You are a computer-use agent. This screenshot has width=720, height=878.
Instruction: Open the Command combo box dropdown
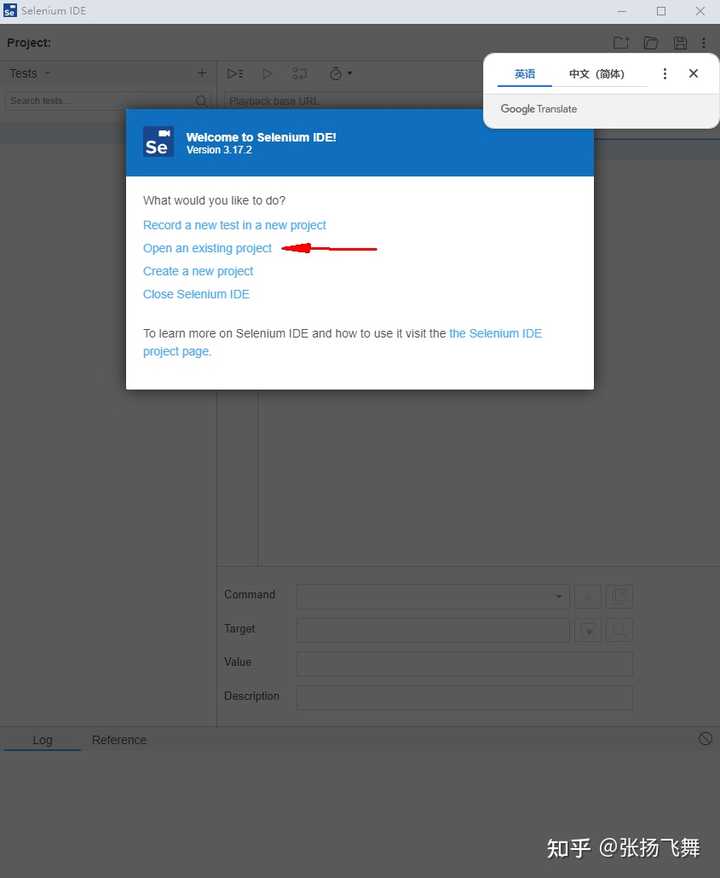point(559,596)
